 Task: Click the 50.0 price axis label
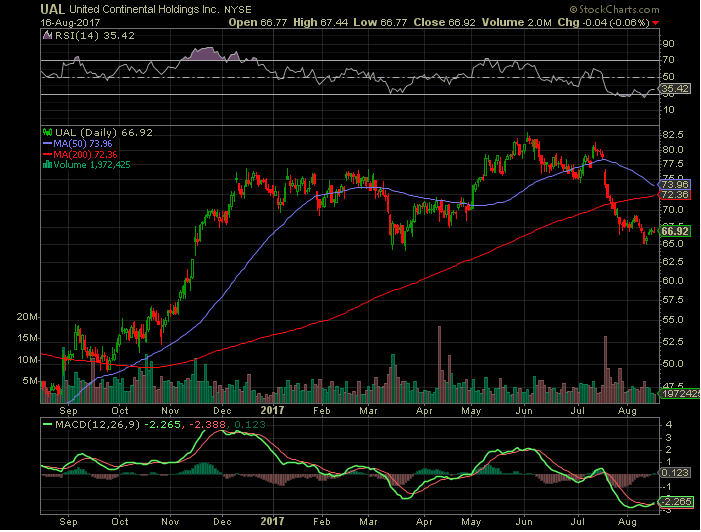pyautogui.click(x=673, y=364)
